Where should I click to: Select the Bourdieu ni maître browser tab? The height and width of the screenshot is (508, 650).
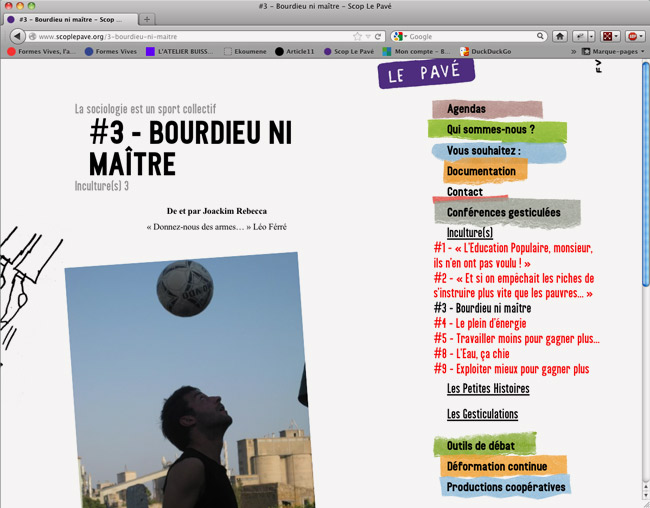(70, 19)
